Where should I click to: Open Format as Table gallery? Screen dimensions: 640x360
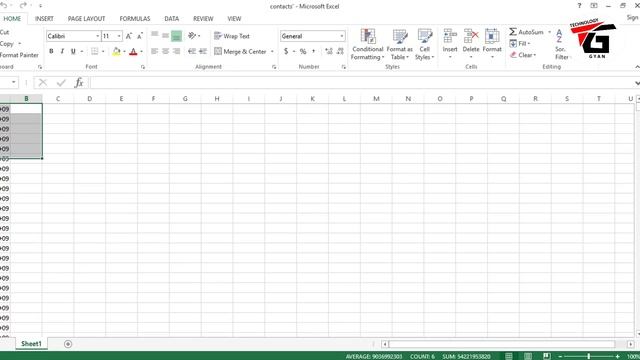400,44
